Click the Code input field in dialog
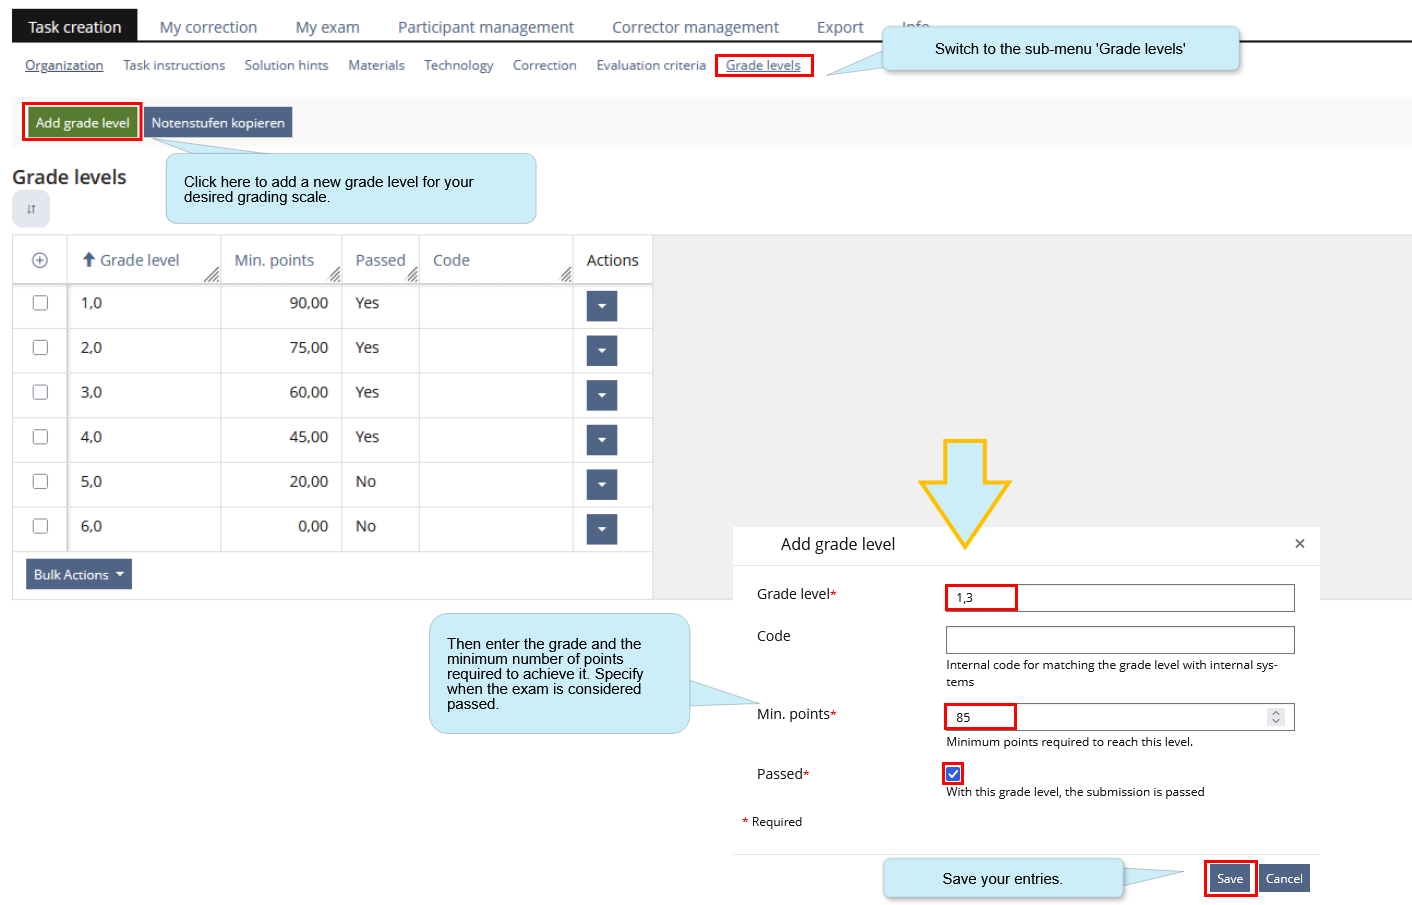Image resolution: width=1412 pixels, height=905 pixels. tap(1119, 640)
